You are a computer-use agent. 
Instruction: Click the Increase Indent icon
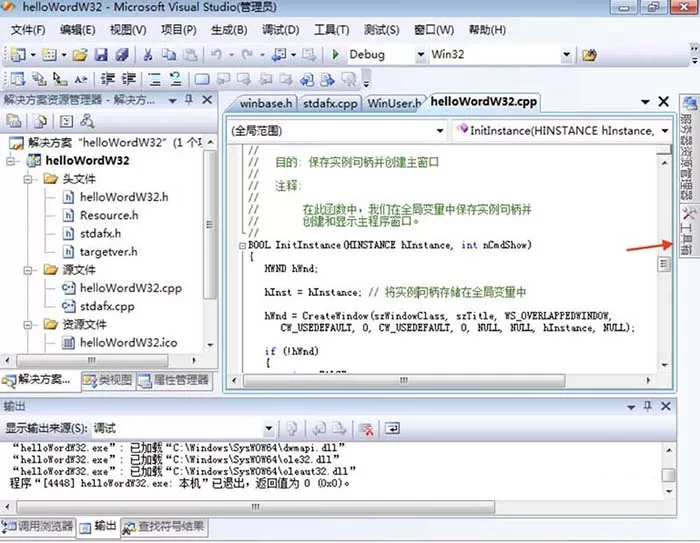click(x=129, y=79)
